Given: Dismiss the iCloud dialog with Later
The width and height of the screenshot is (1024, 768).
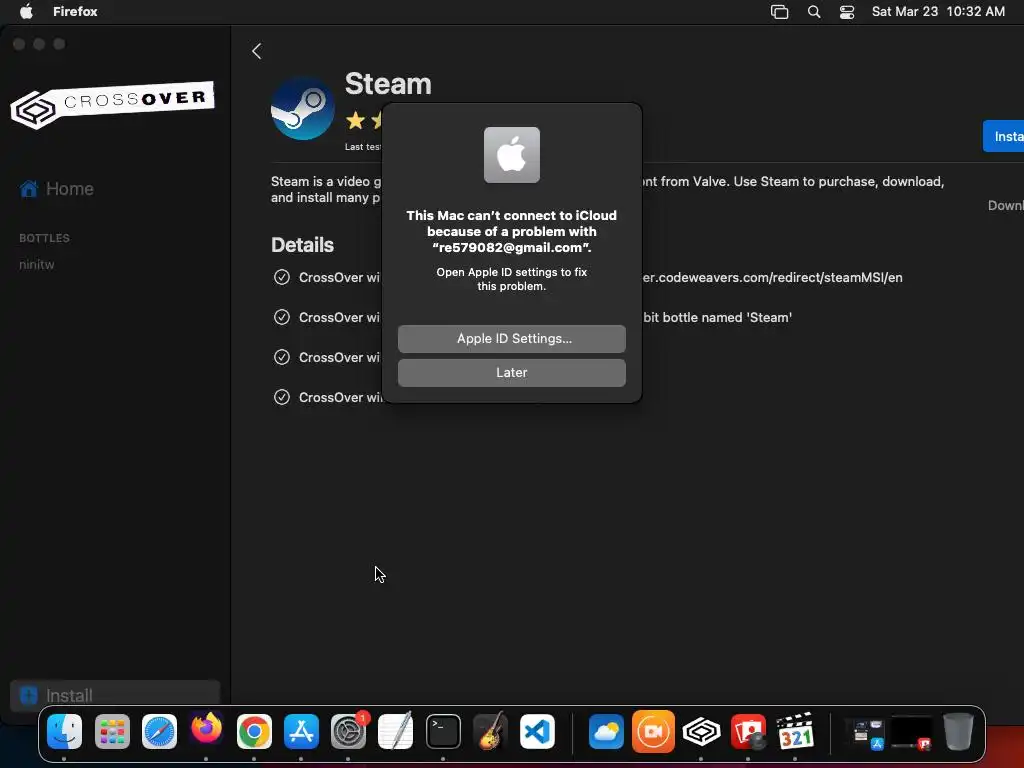Looking at the screenshot, I should point(511,372).
